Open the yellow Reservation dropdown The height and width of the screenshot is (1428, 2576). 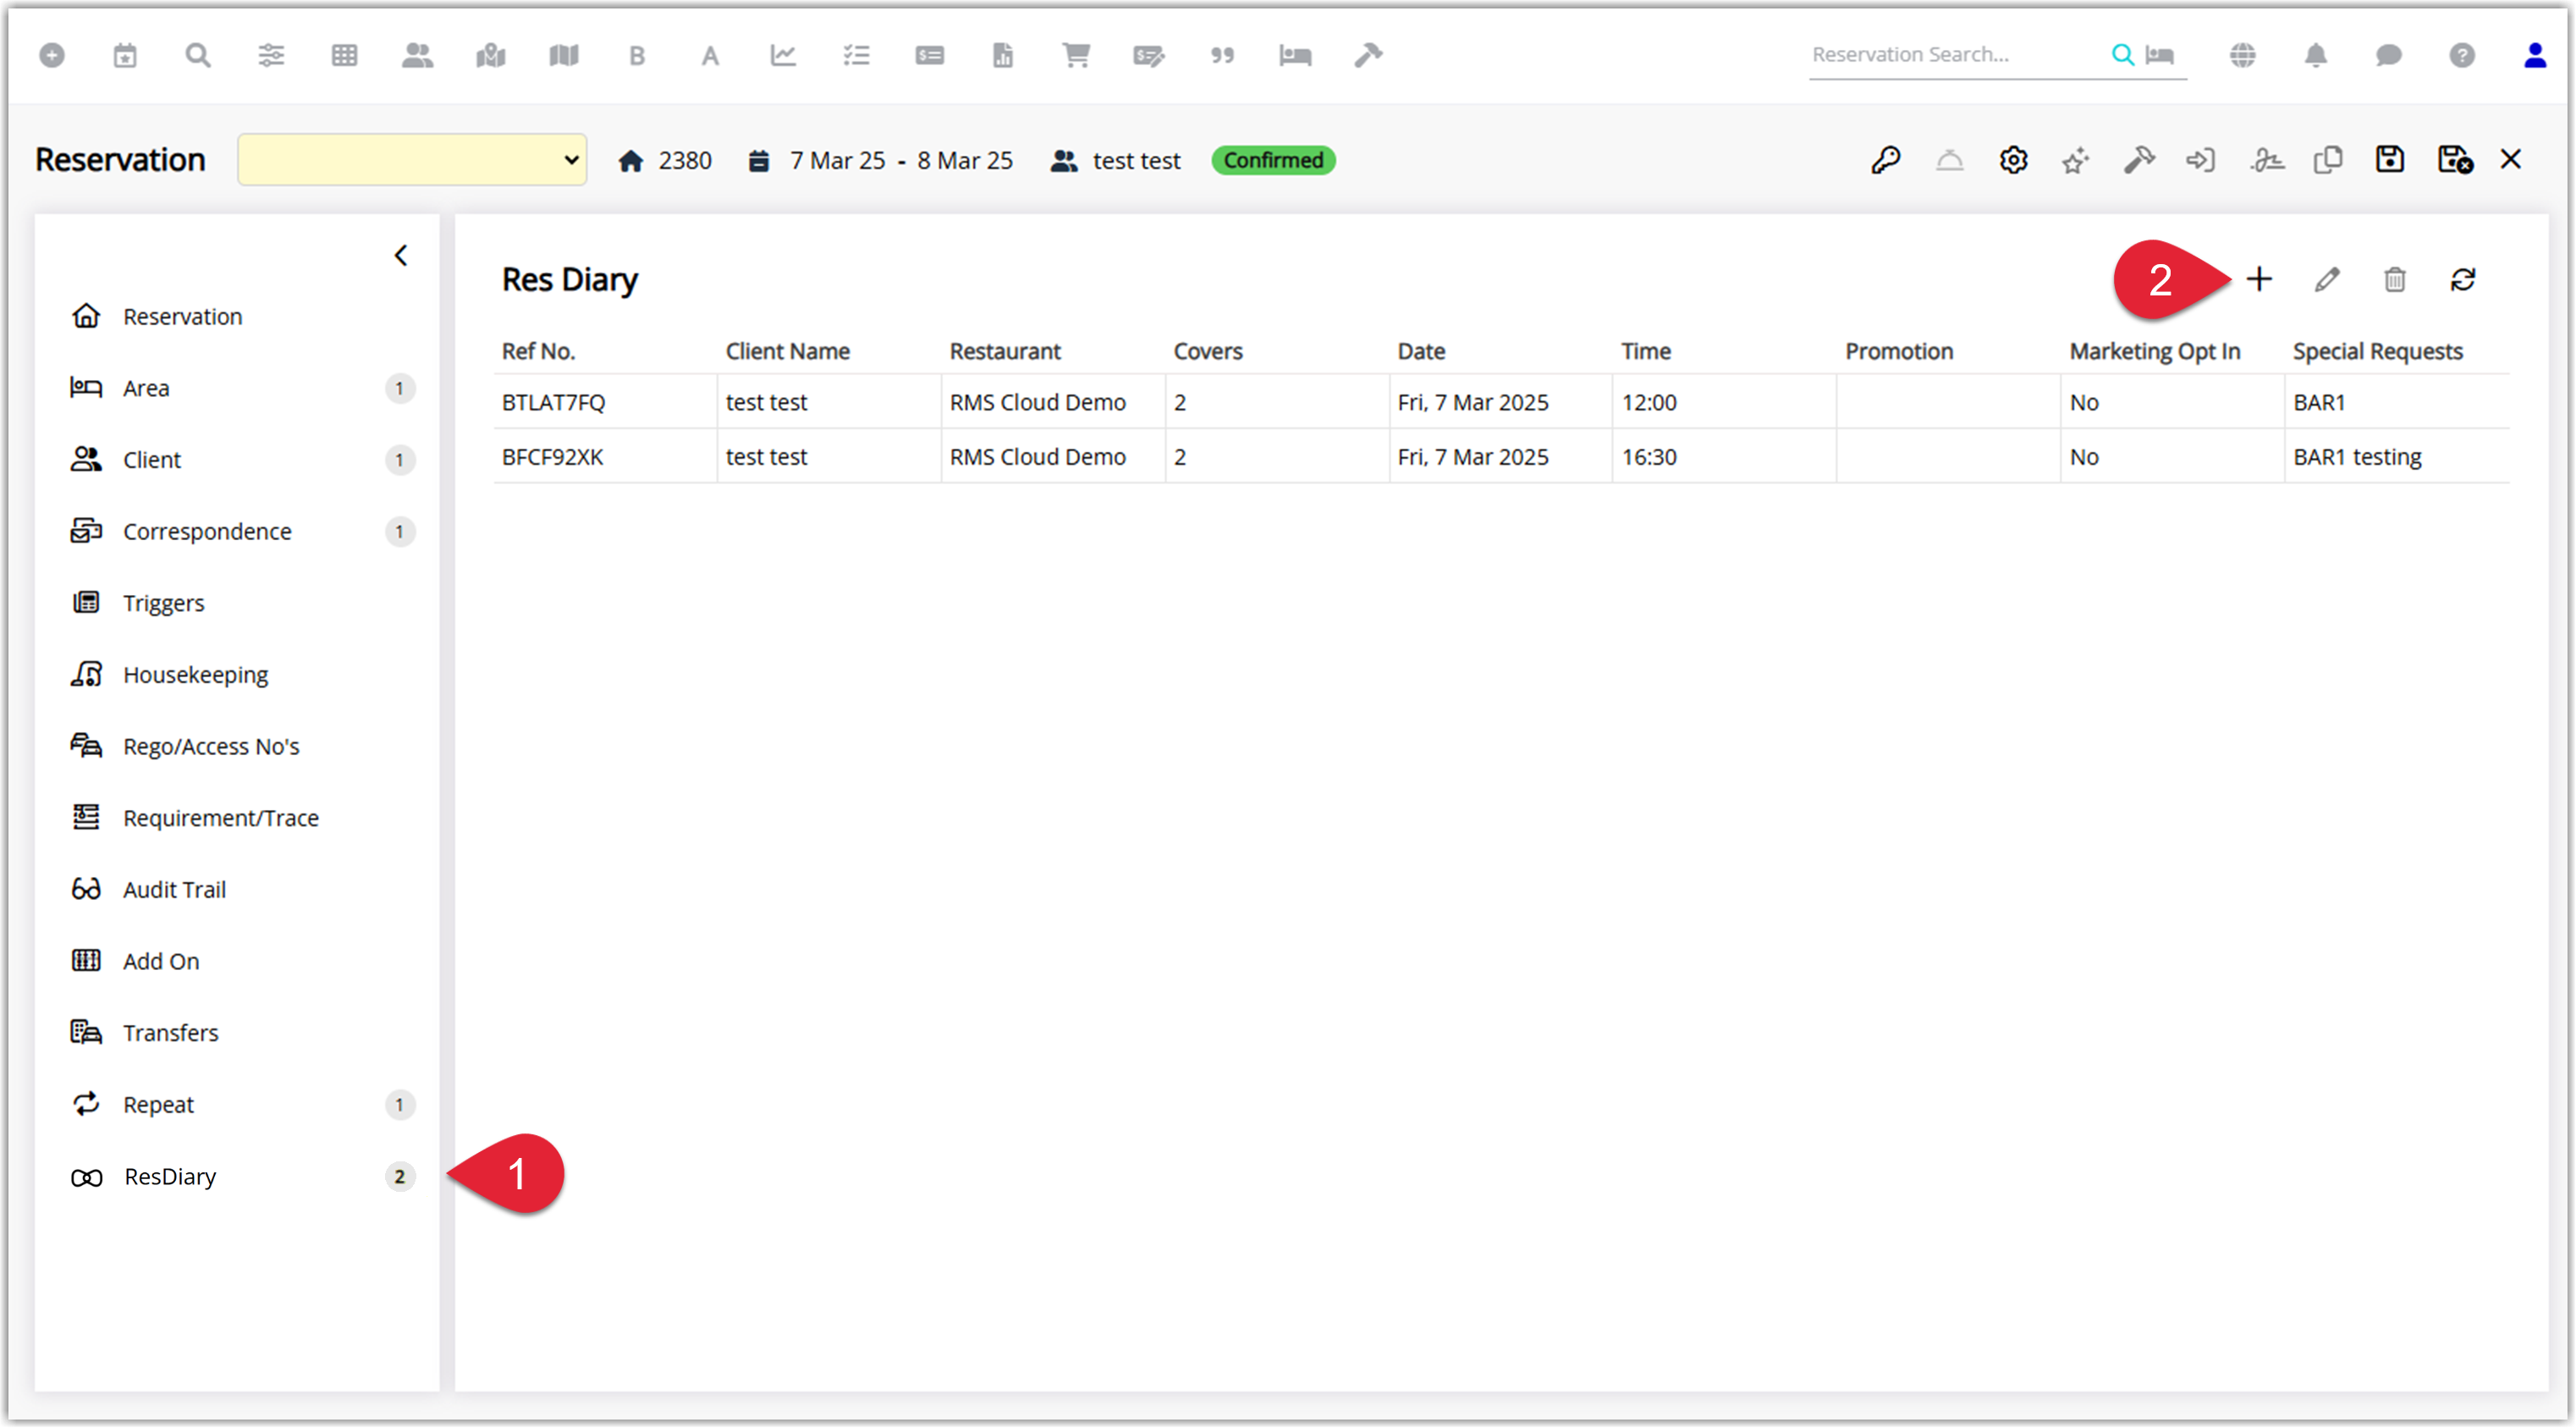[x=411, y=160]
